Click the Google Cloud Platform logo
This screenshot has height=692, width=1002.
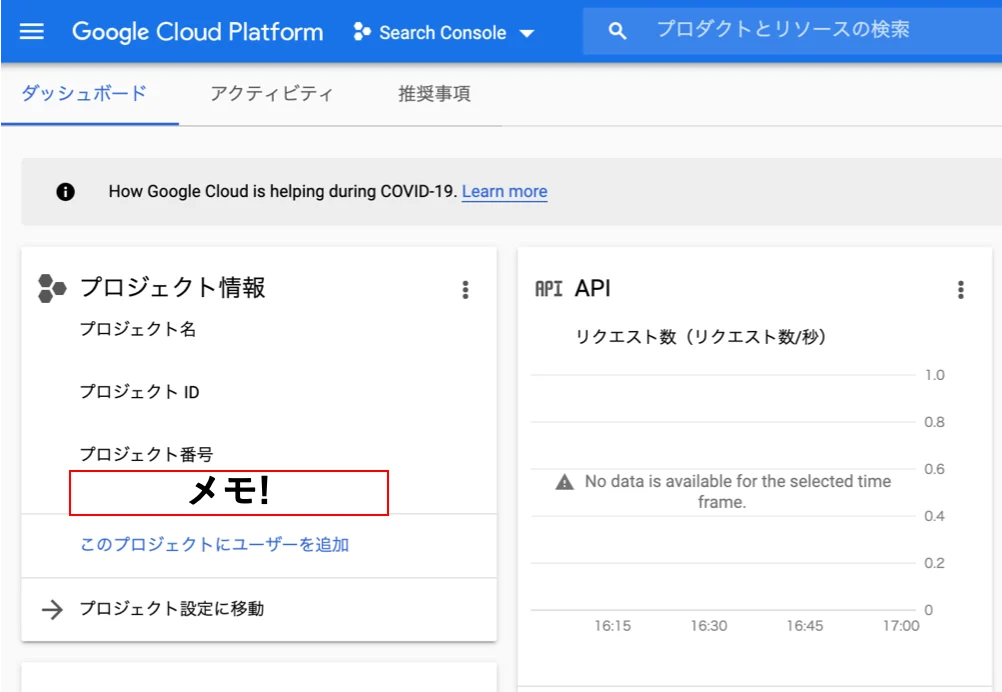[197, 31]
